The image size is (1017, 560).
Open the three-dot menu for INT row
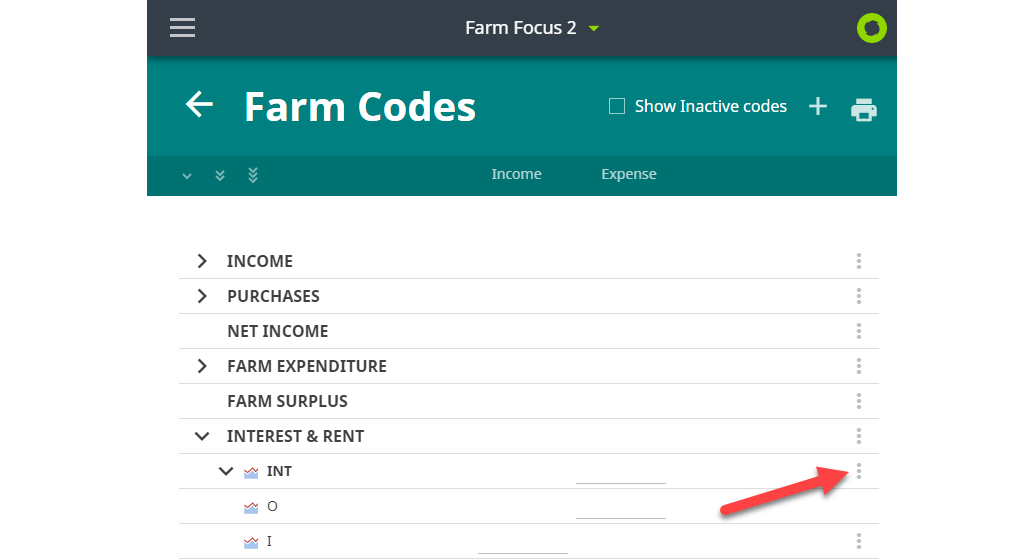[x=859, y=471]
